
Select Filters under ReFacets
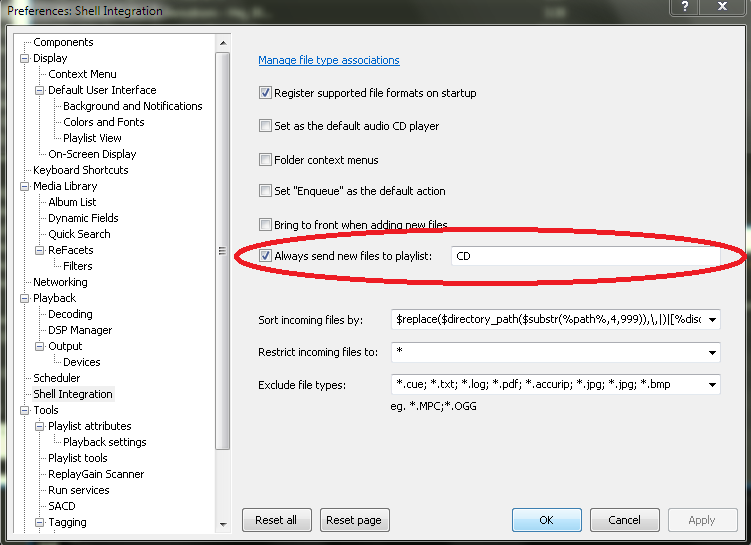click(78, 266)
